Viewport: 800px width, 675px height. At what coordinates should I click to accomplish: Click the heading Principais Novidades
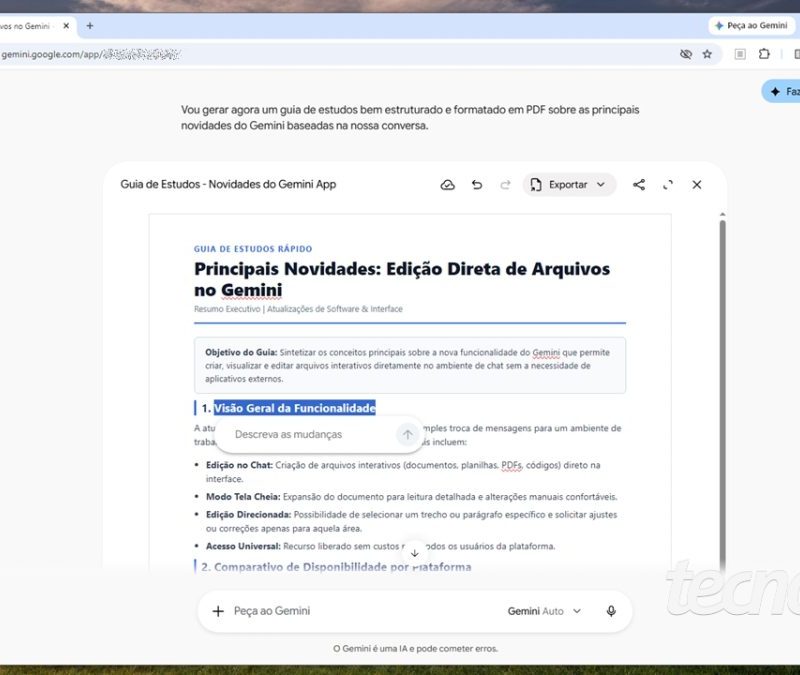click(402, 279)
